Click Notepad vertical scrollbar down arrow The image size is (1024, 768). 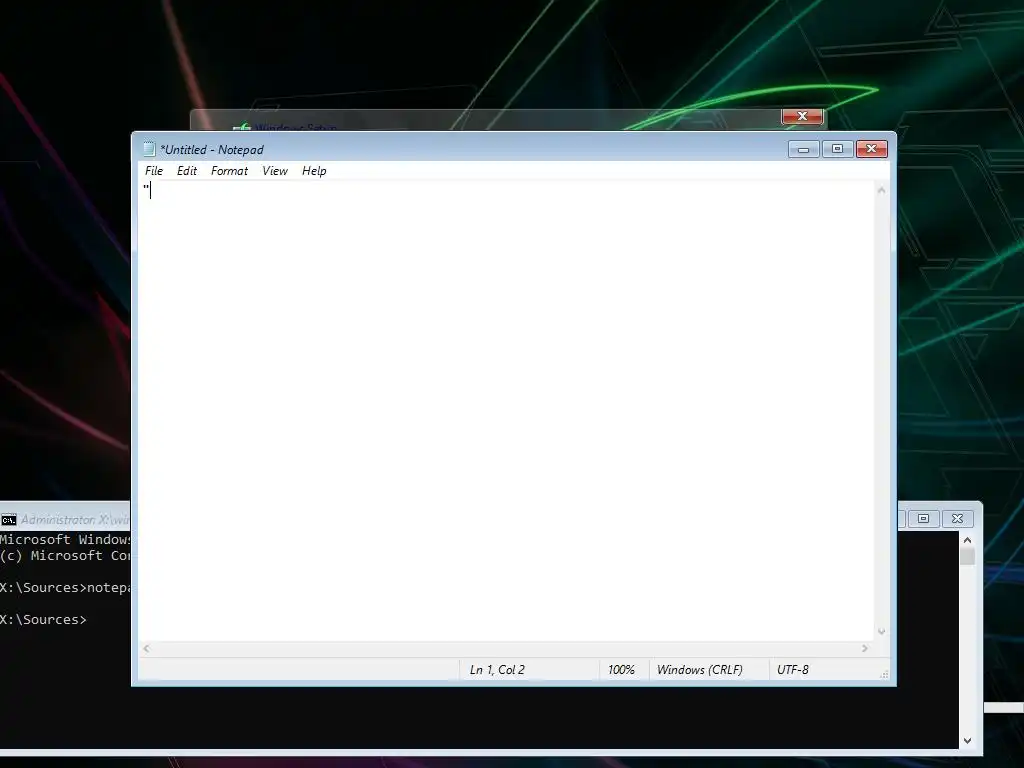(x=882, y=632)
